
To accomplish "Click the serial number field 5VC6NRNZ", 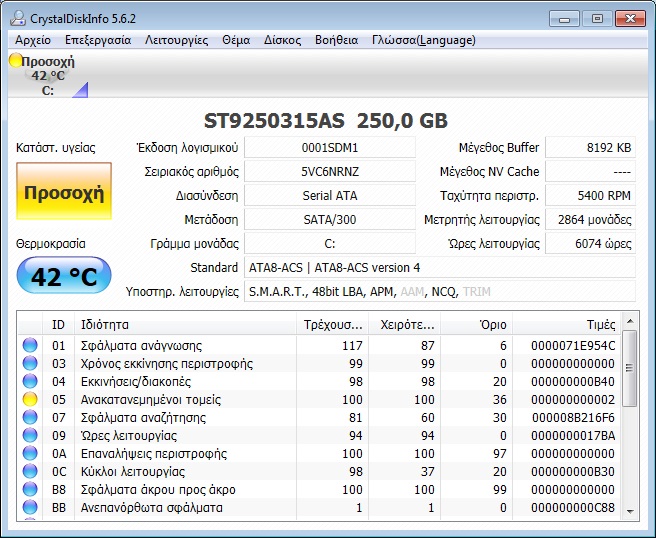I will (x=330, y=172).
